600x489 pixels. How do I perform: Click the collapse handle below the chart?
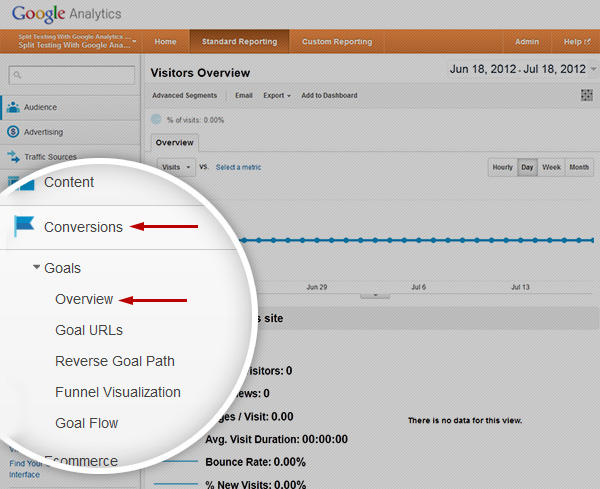click(x=375, y=295)
